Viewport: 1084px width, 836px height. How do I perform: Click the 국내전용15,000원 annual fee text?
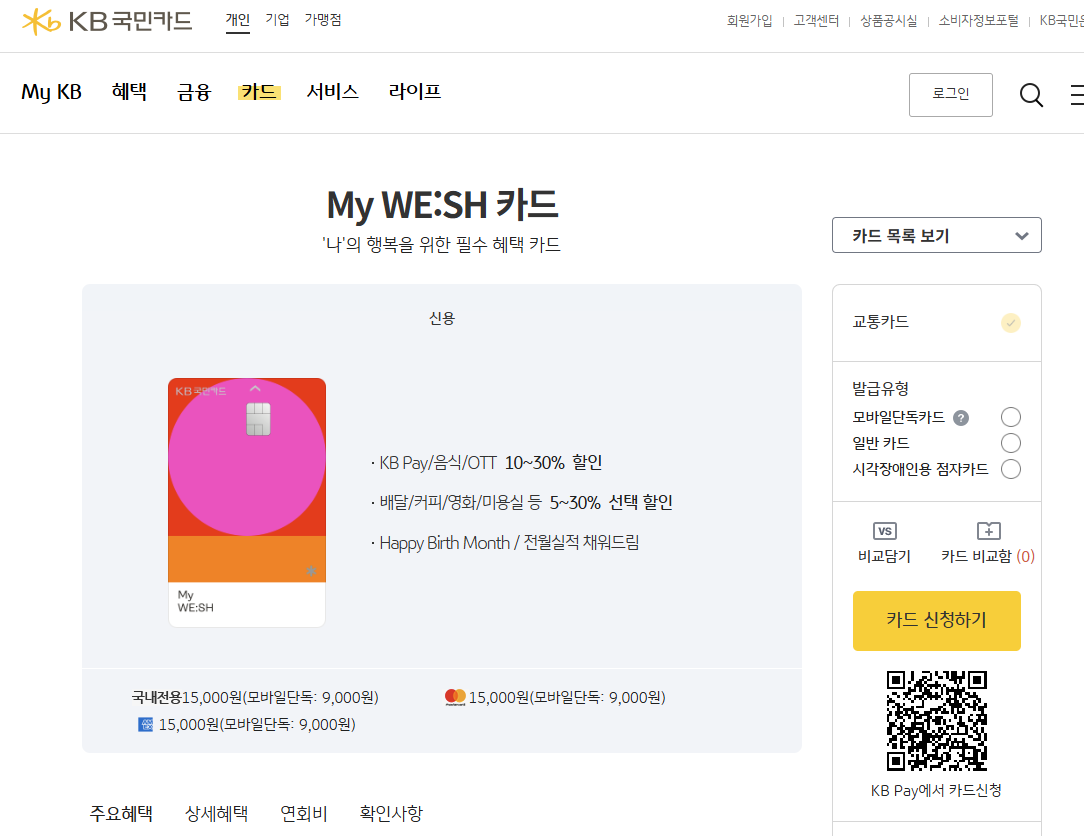(255, 697)
